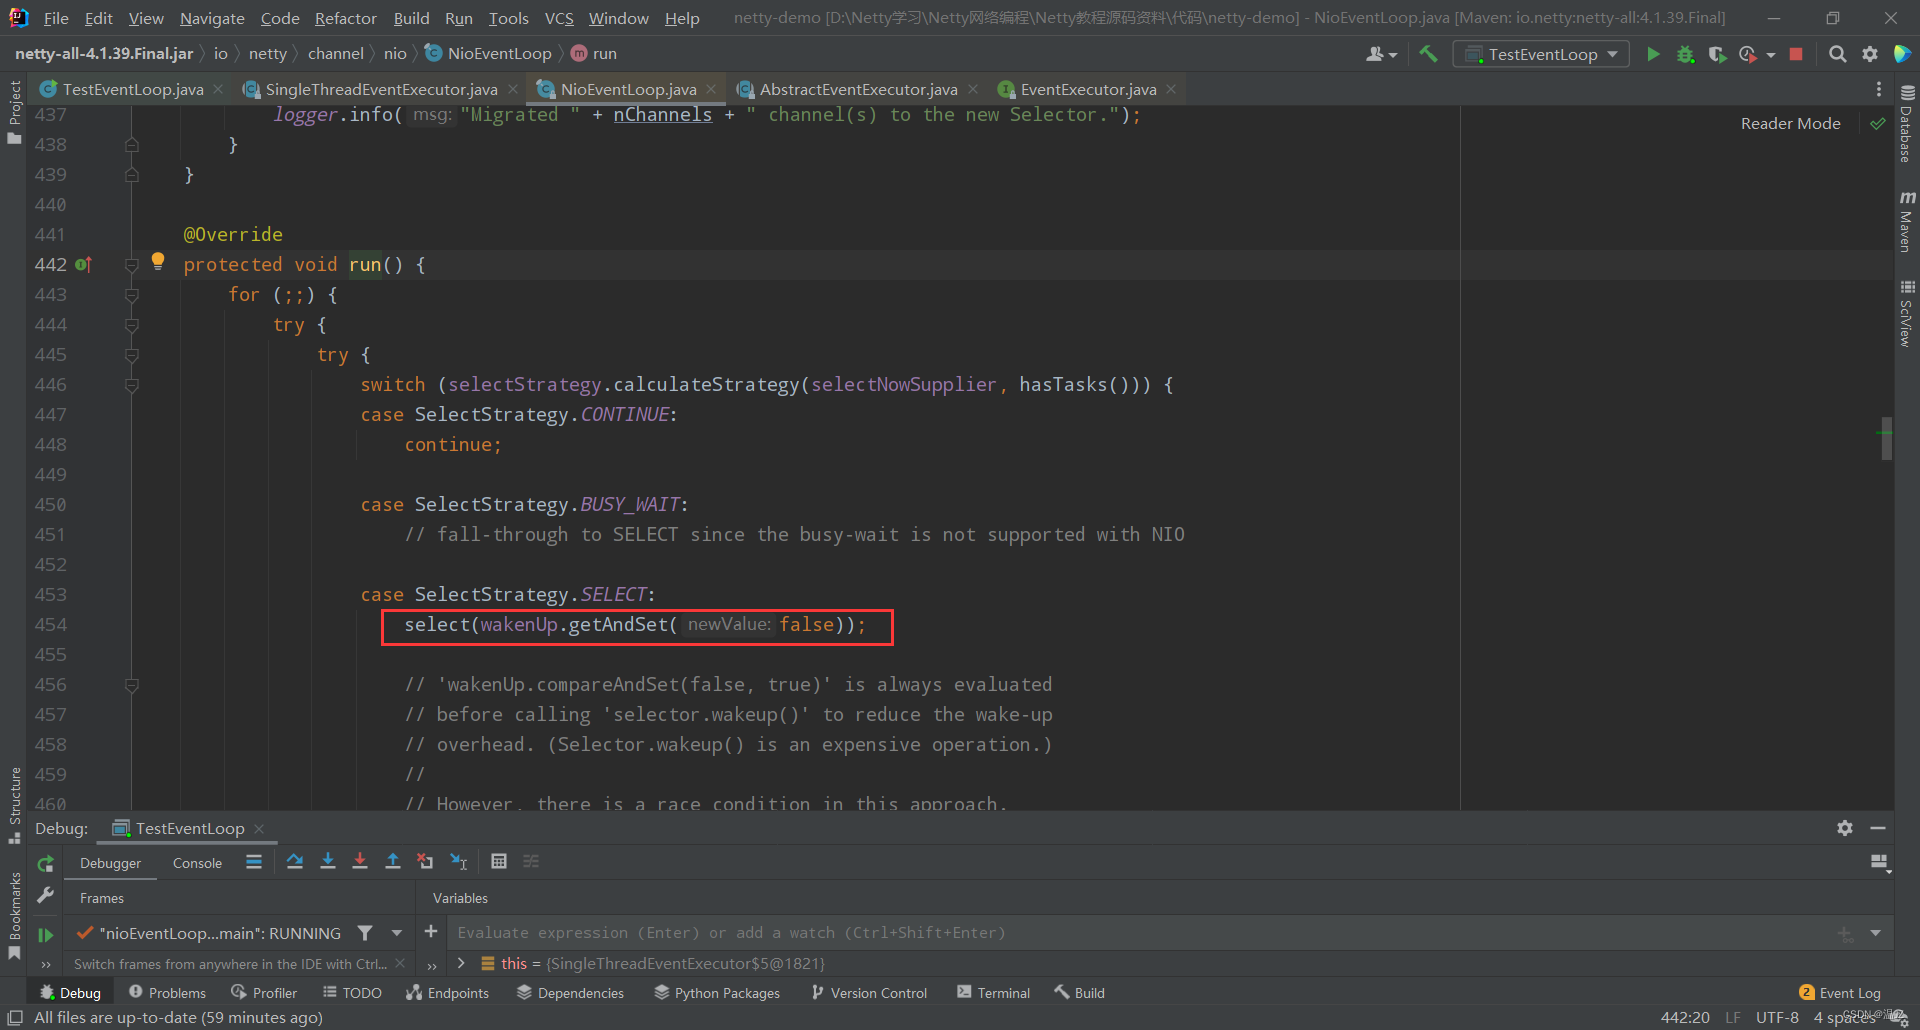Open the Version Control tool window
Viewport: 1920px width, 1030px height.
[x=869, y=993]
